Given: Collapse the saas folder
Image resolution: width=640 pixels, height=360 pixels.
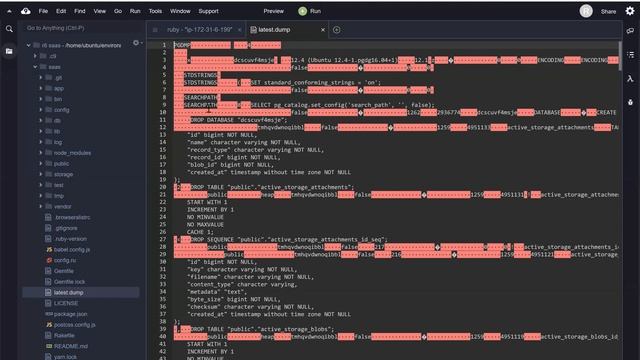Looking at the screenshot, I should [35, 67].
